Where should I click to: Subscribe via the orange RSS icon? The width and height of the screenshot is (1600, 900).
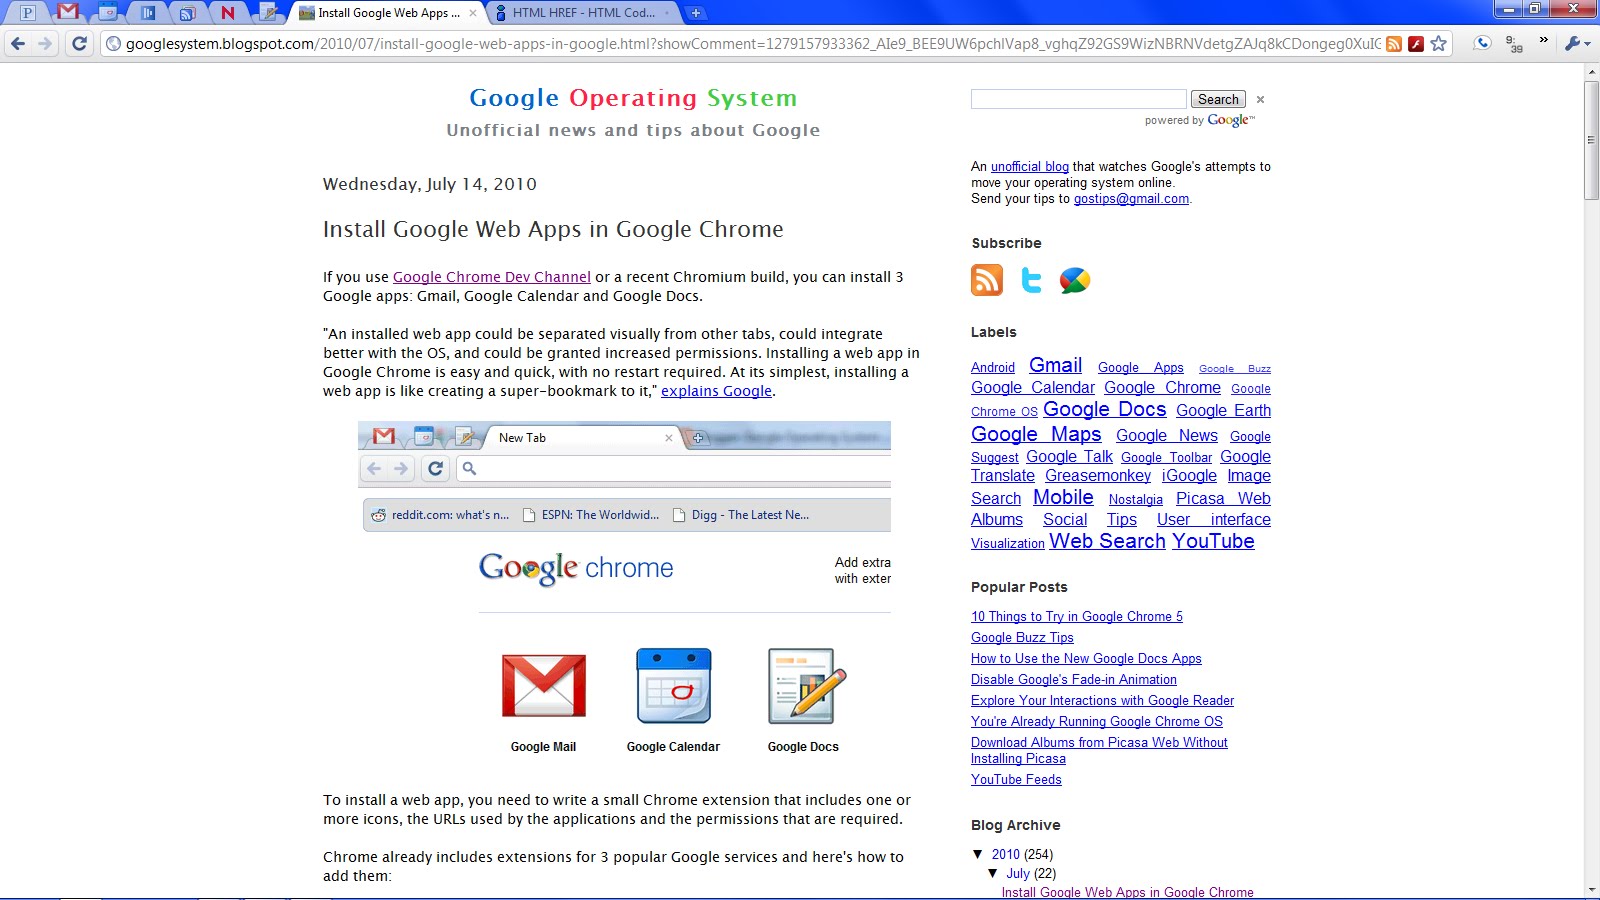click(x=987, y=280)
